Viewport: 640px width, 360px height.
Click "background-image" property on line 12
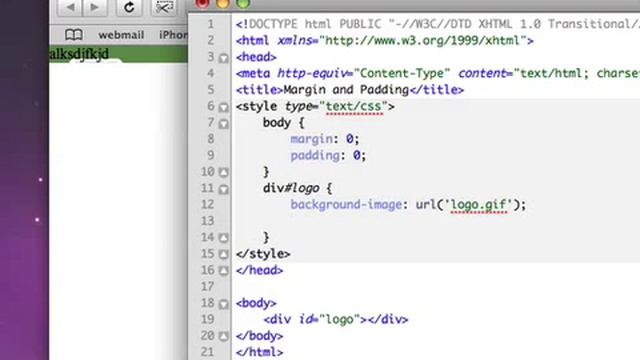pos(346,204)
